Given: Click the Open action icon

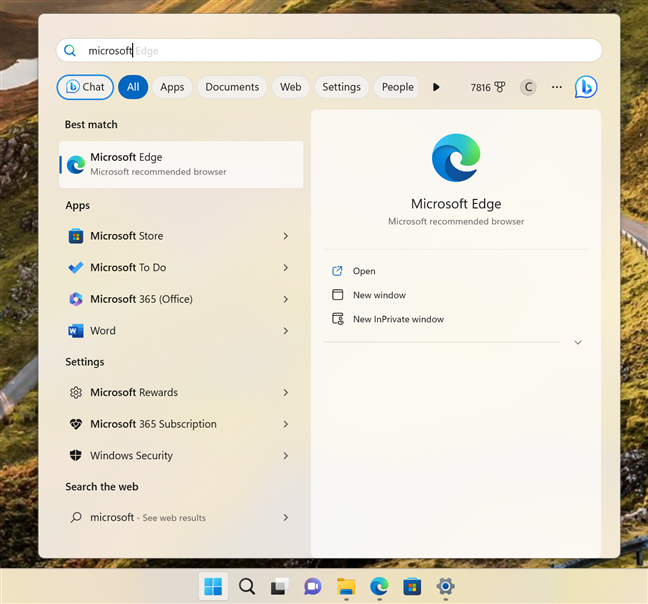Looking at the screenshot, I should 337,271.
